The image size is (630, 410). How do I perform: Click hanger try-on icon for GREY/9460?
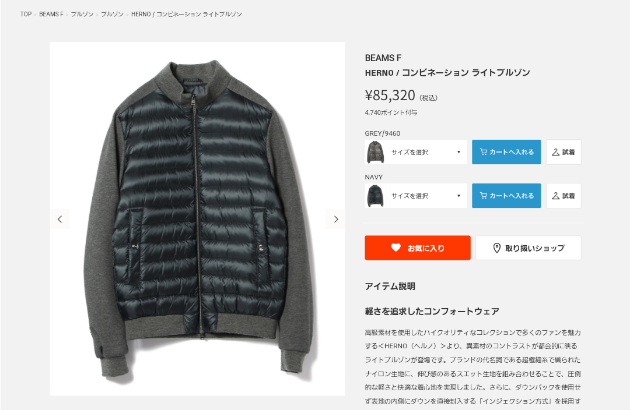click(556, 152)
